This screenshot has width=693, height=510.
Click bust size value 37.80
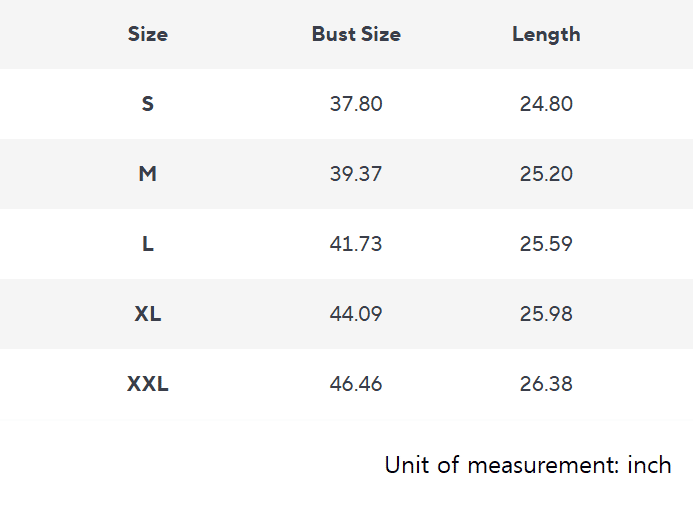[356, 104]
